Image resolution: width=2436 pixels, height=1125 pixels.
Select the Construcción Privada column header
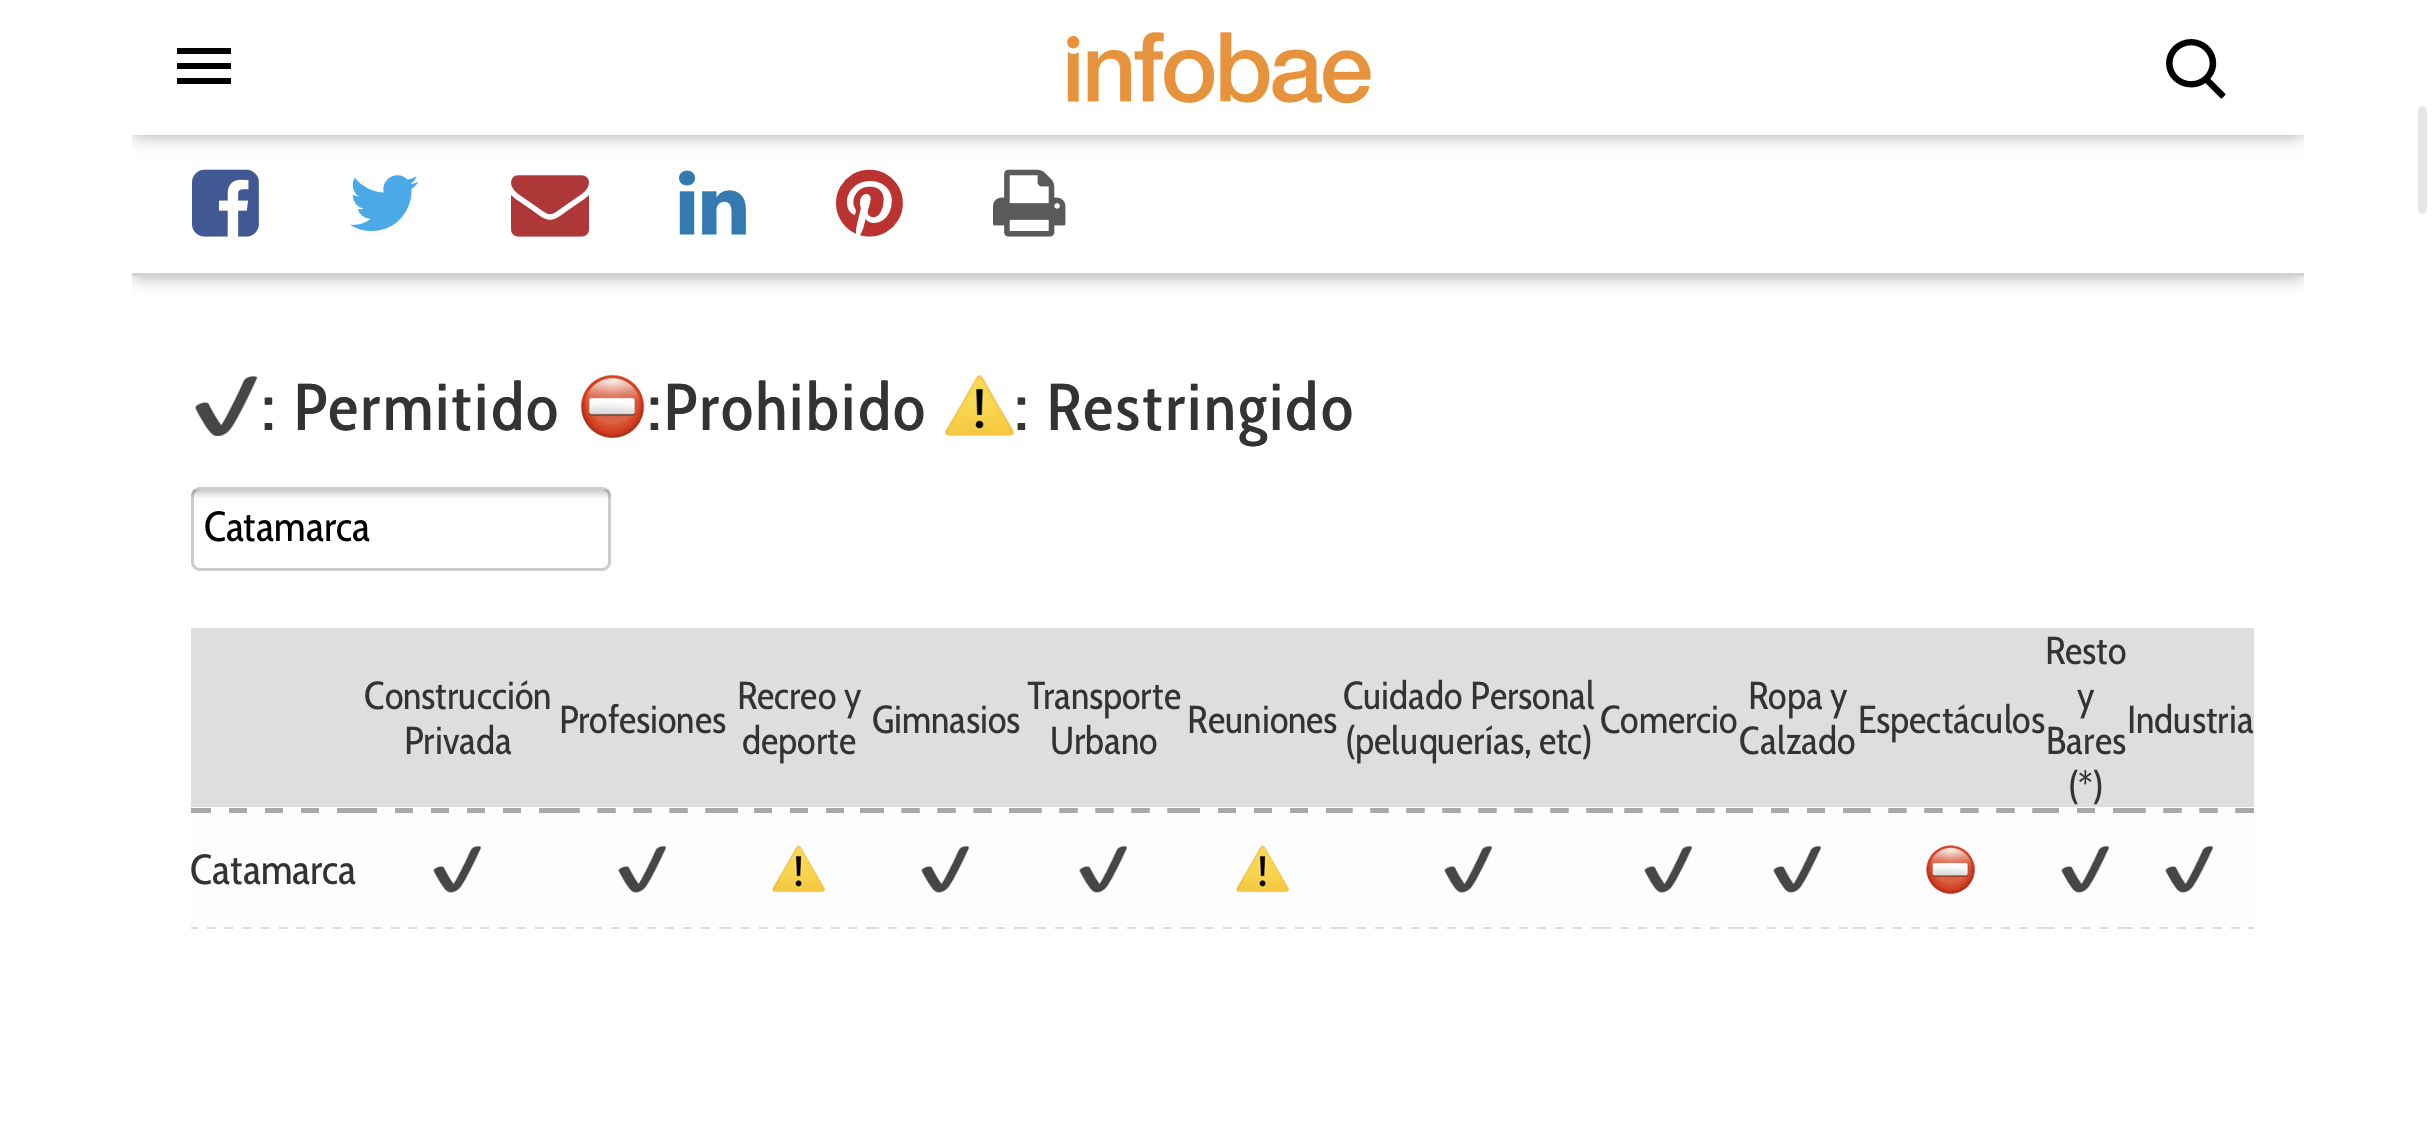tap(457, 718)
